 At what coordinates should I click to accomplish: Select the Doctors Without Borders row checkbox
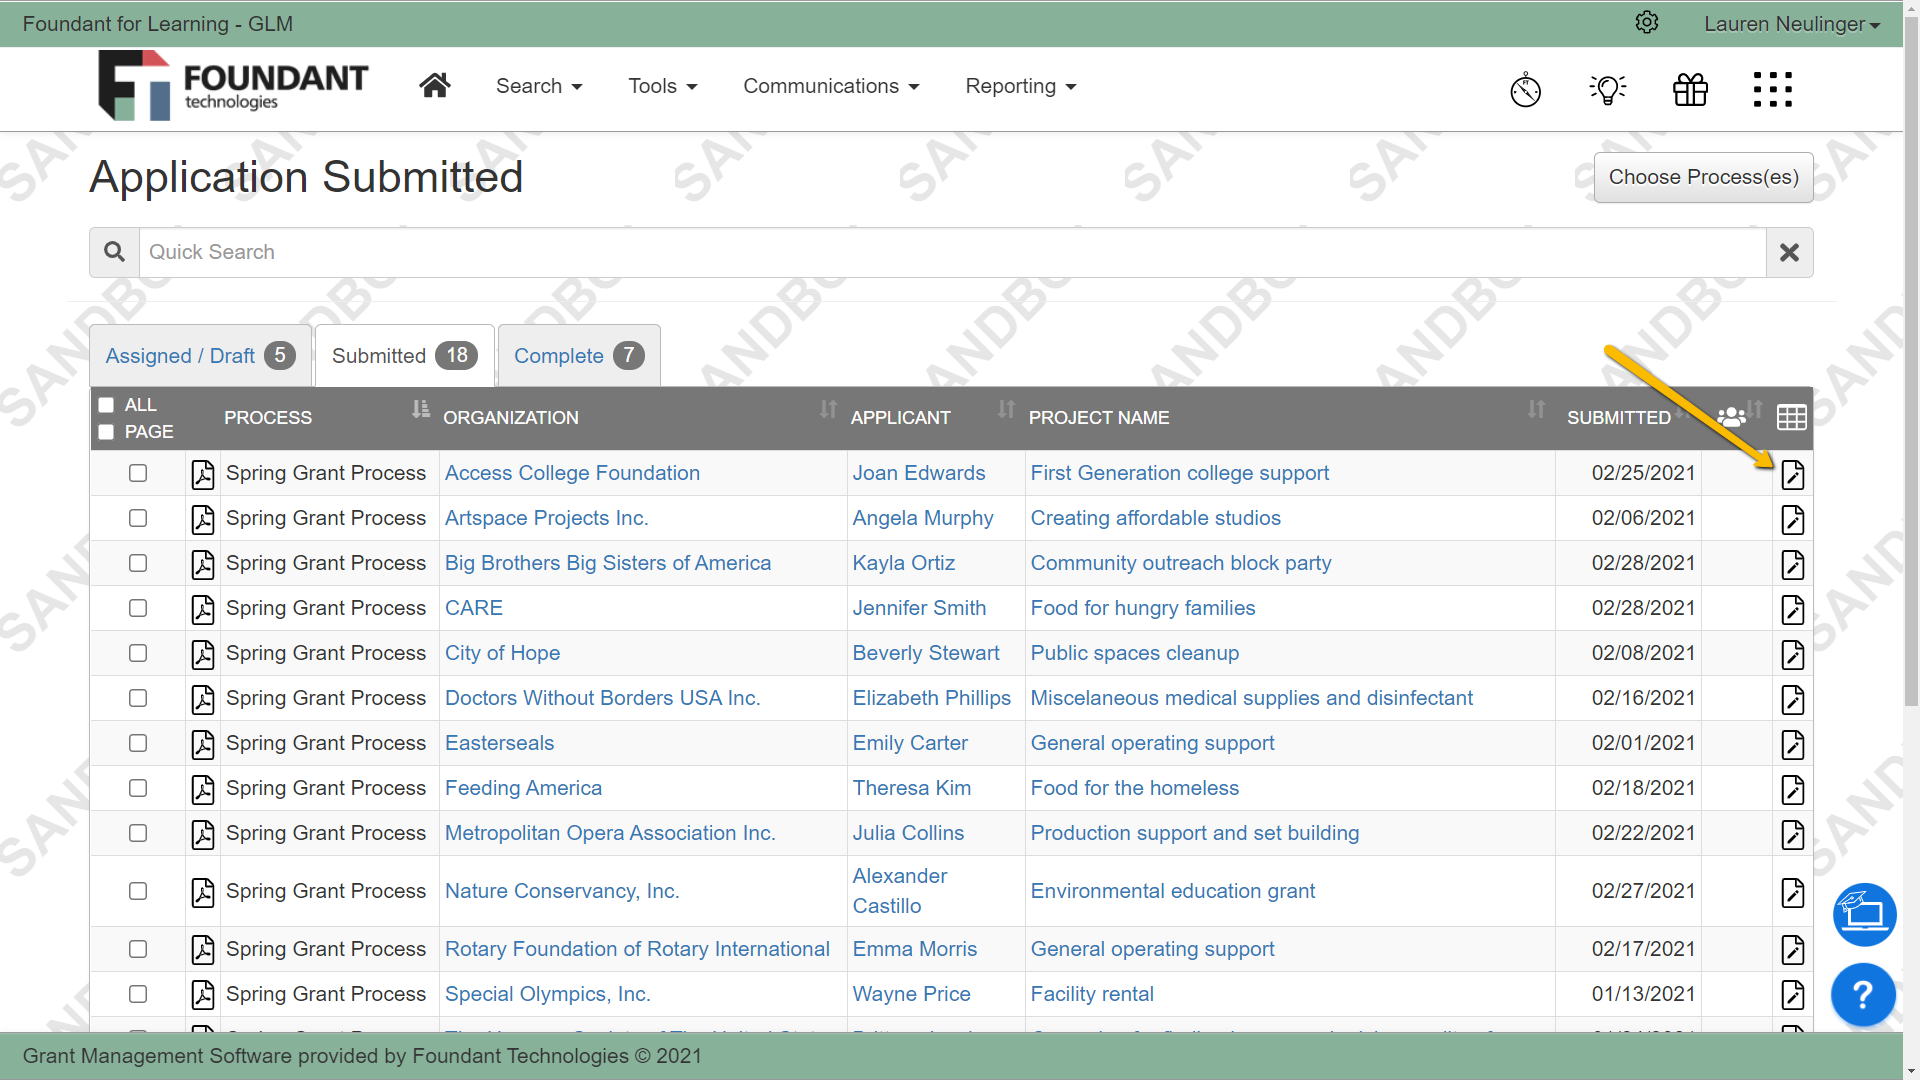(x=138, y=698)
